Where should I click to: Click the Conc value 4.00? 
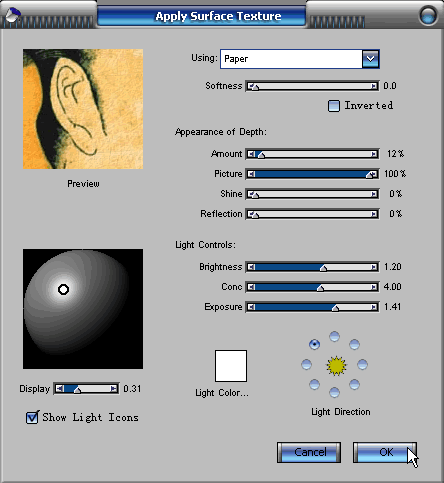(x=392, y=287)
